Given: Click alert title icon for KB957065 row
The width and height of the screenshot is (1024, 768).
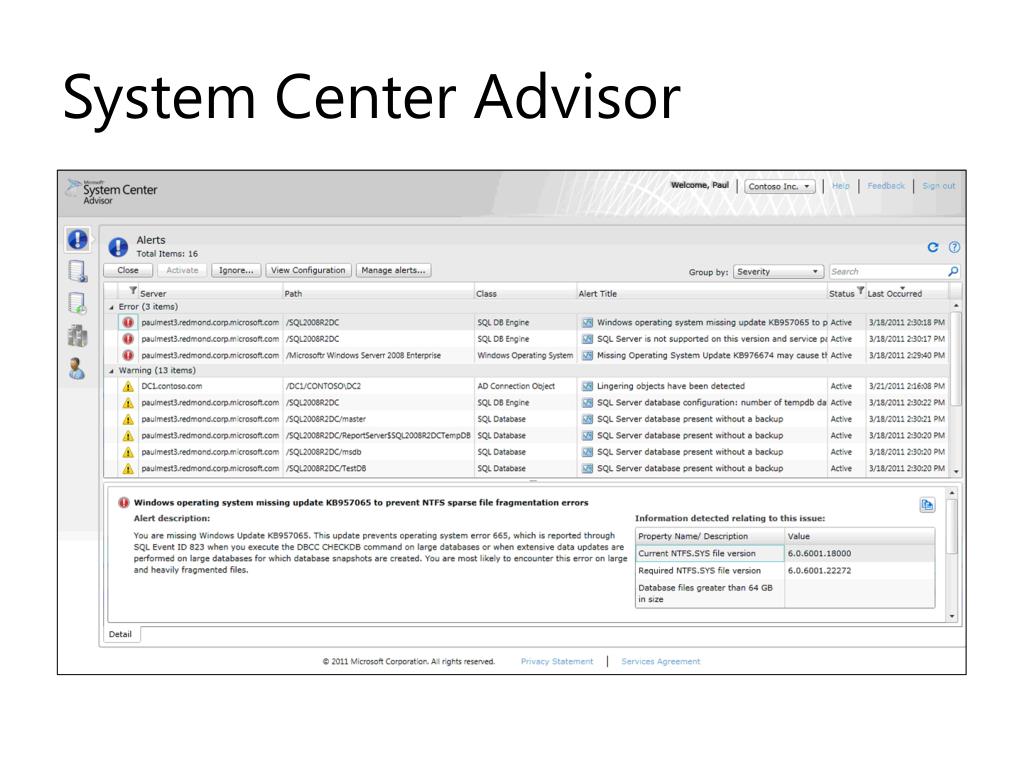Looking at the screenshot, I should [587, 322].
